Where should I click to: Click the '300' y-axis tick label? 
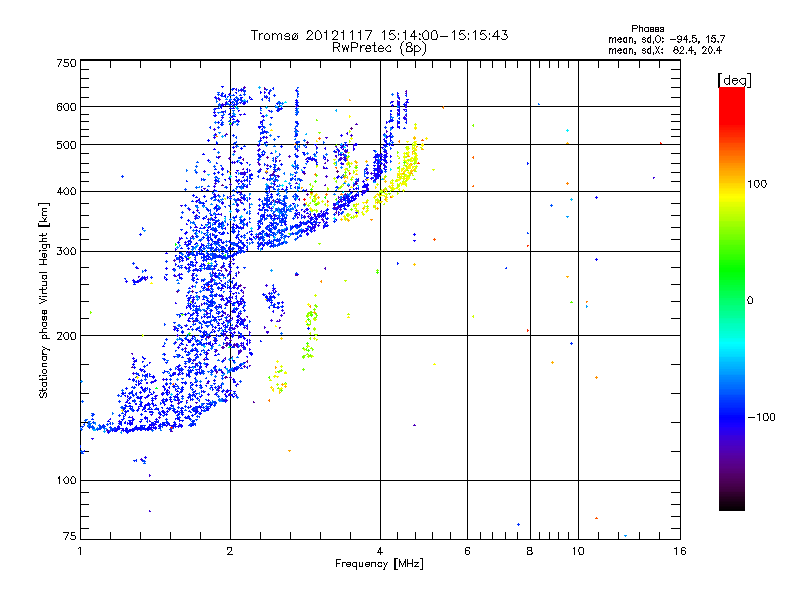coord(66,252)
